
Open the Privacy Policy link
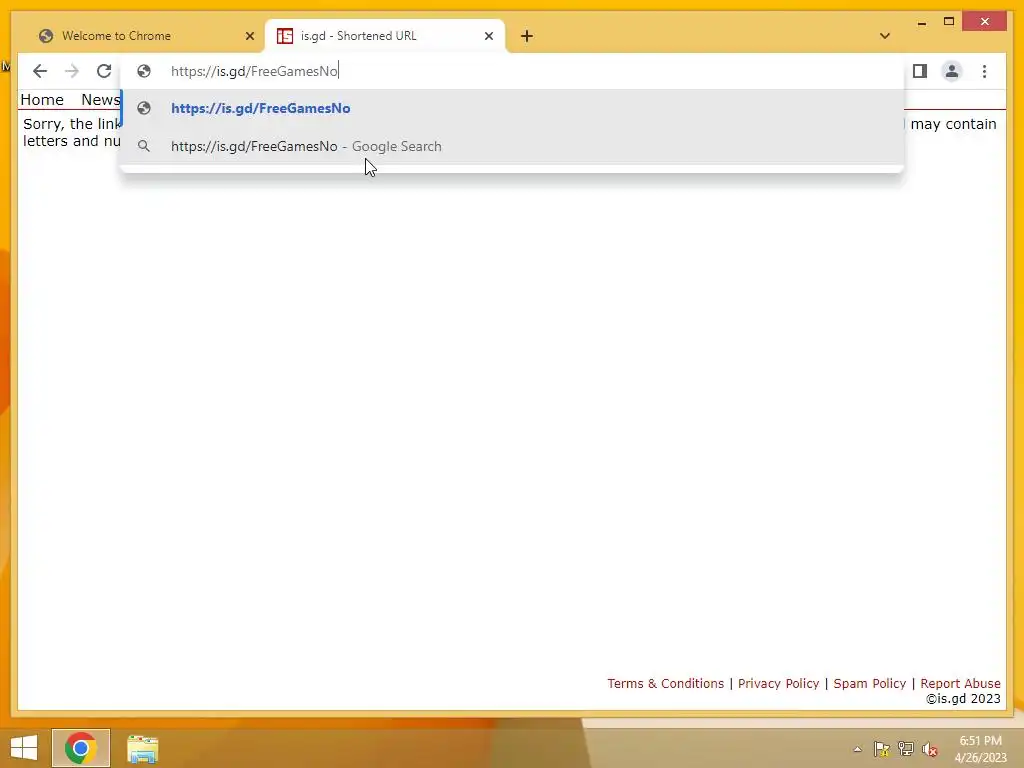(778, 683)
